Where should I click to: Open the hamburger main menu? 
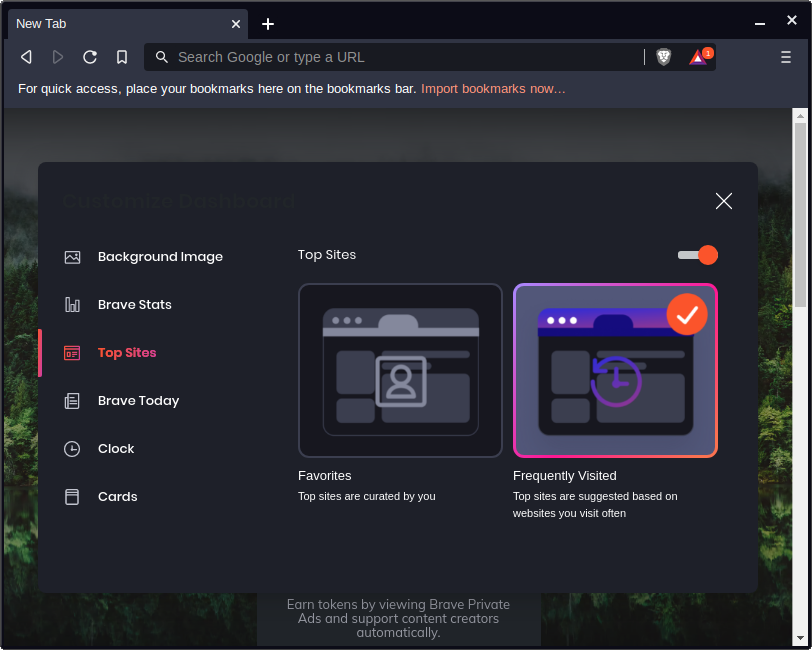click(786, 57)
